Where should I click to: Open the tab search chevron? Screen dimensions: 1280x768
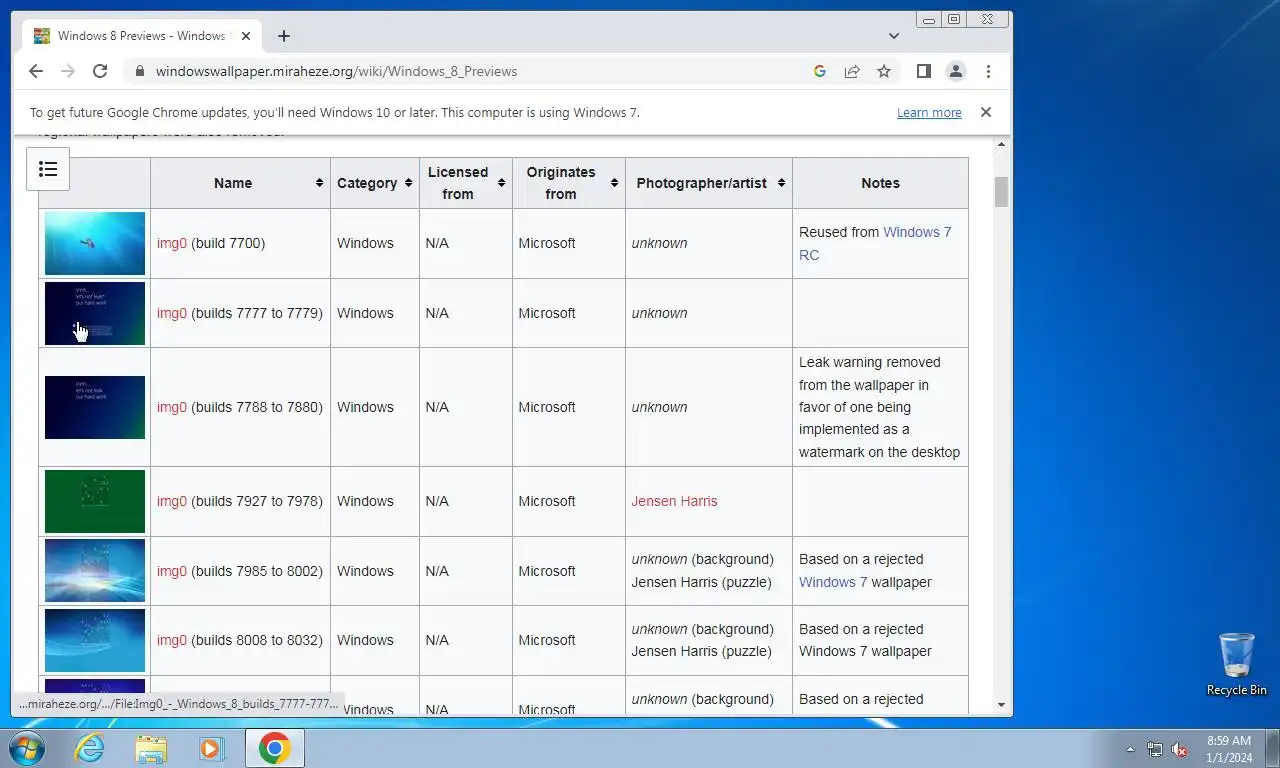click(x=893, y=36)
